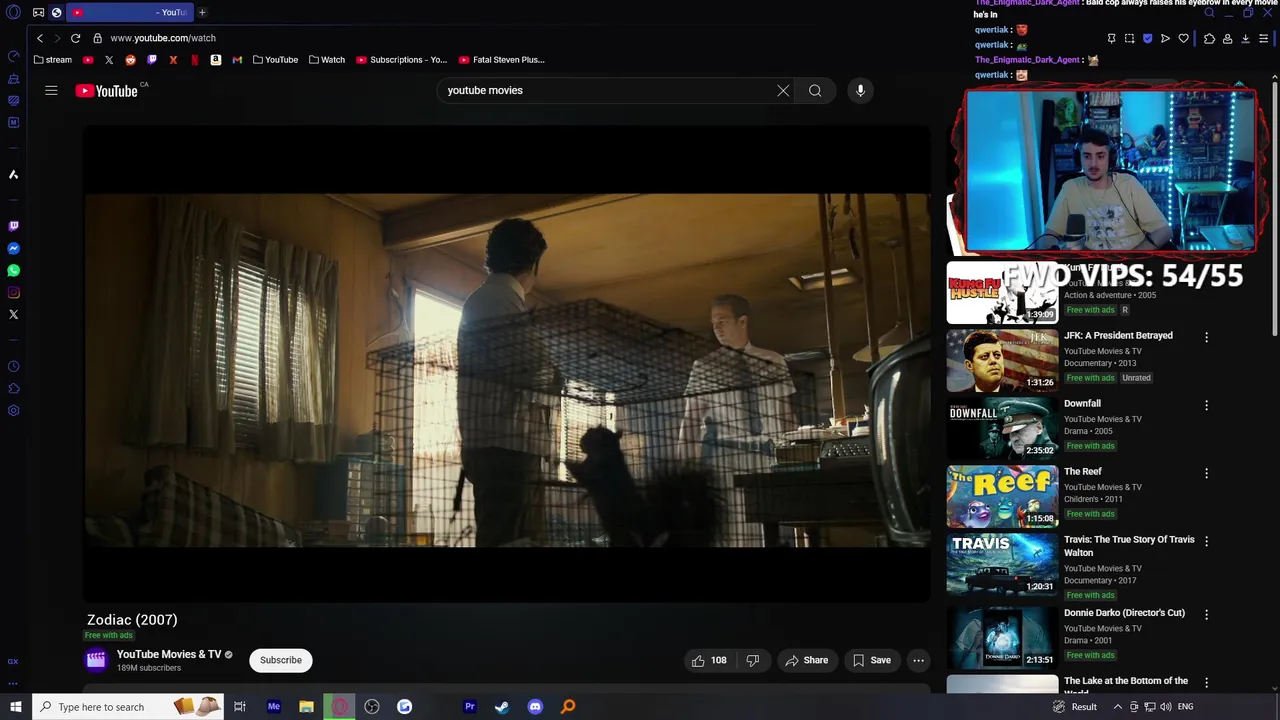Open browser downloads icon
Screen dimensions: 1280x720
tap(1245, 39)
